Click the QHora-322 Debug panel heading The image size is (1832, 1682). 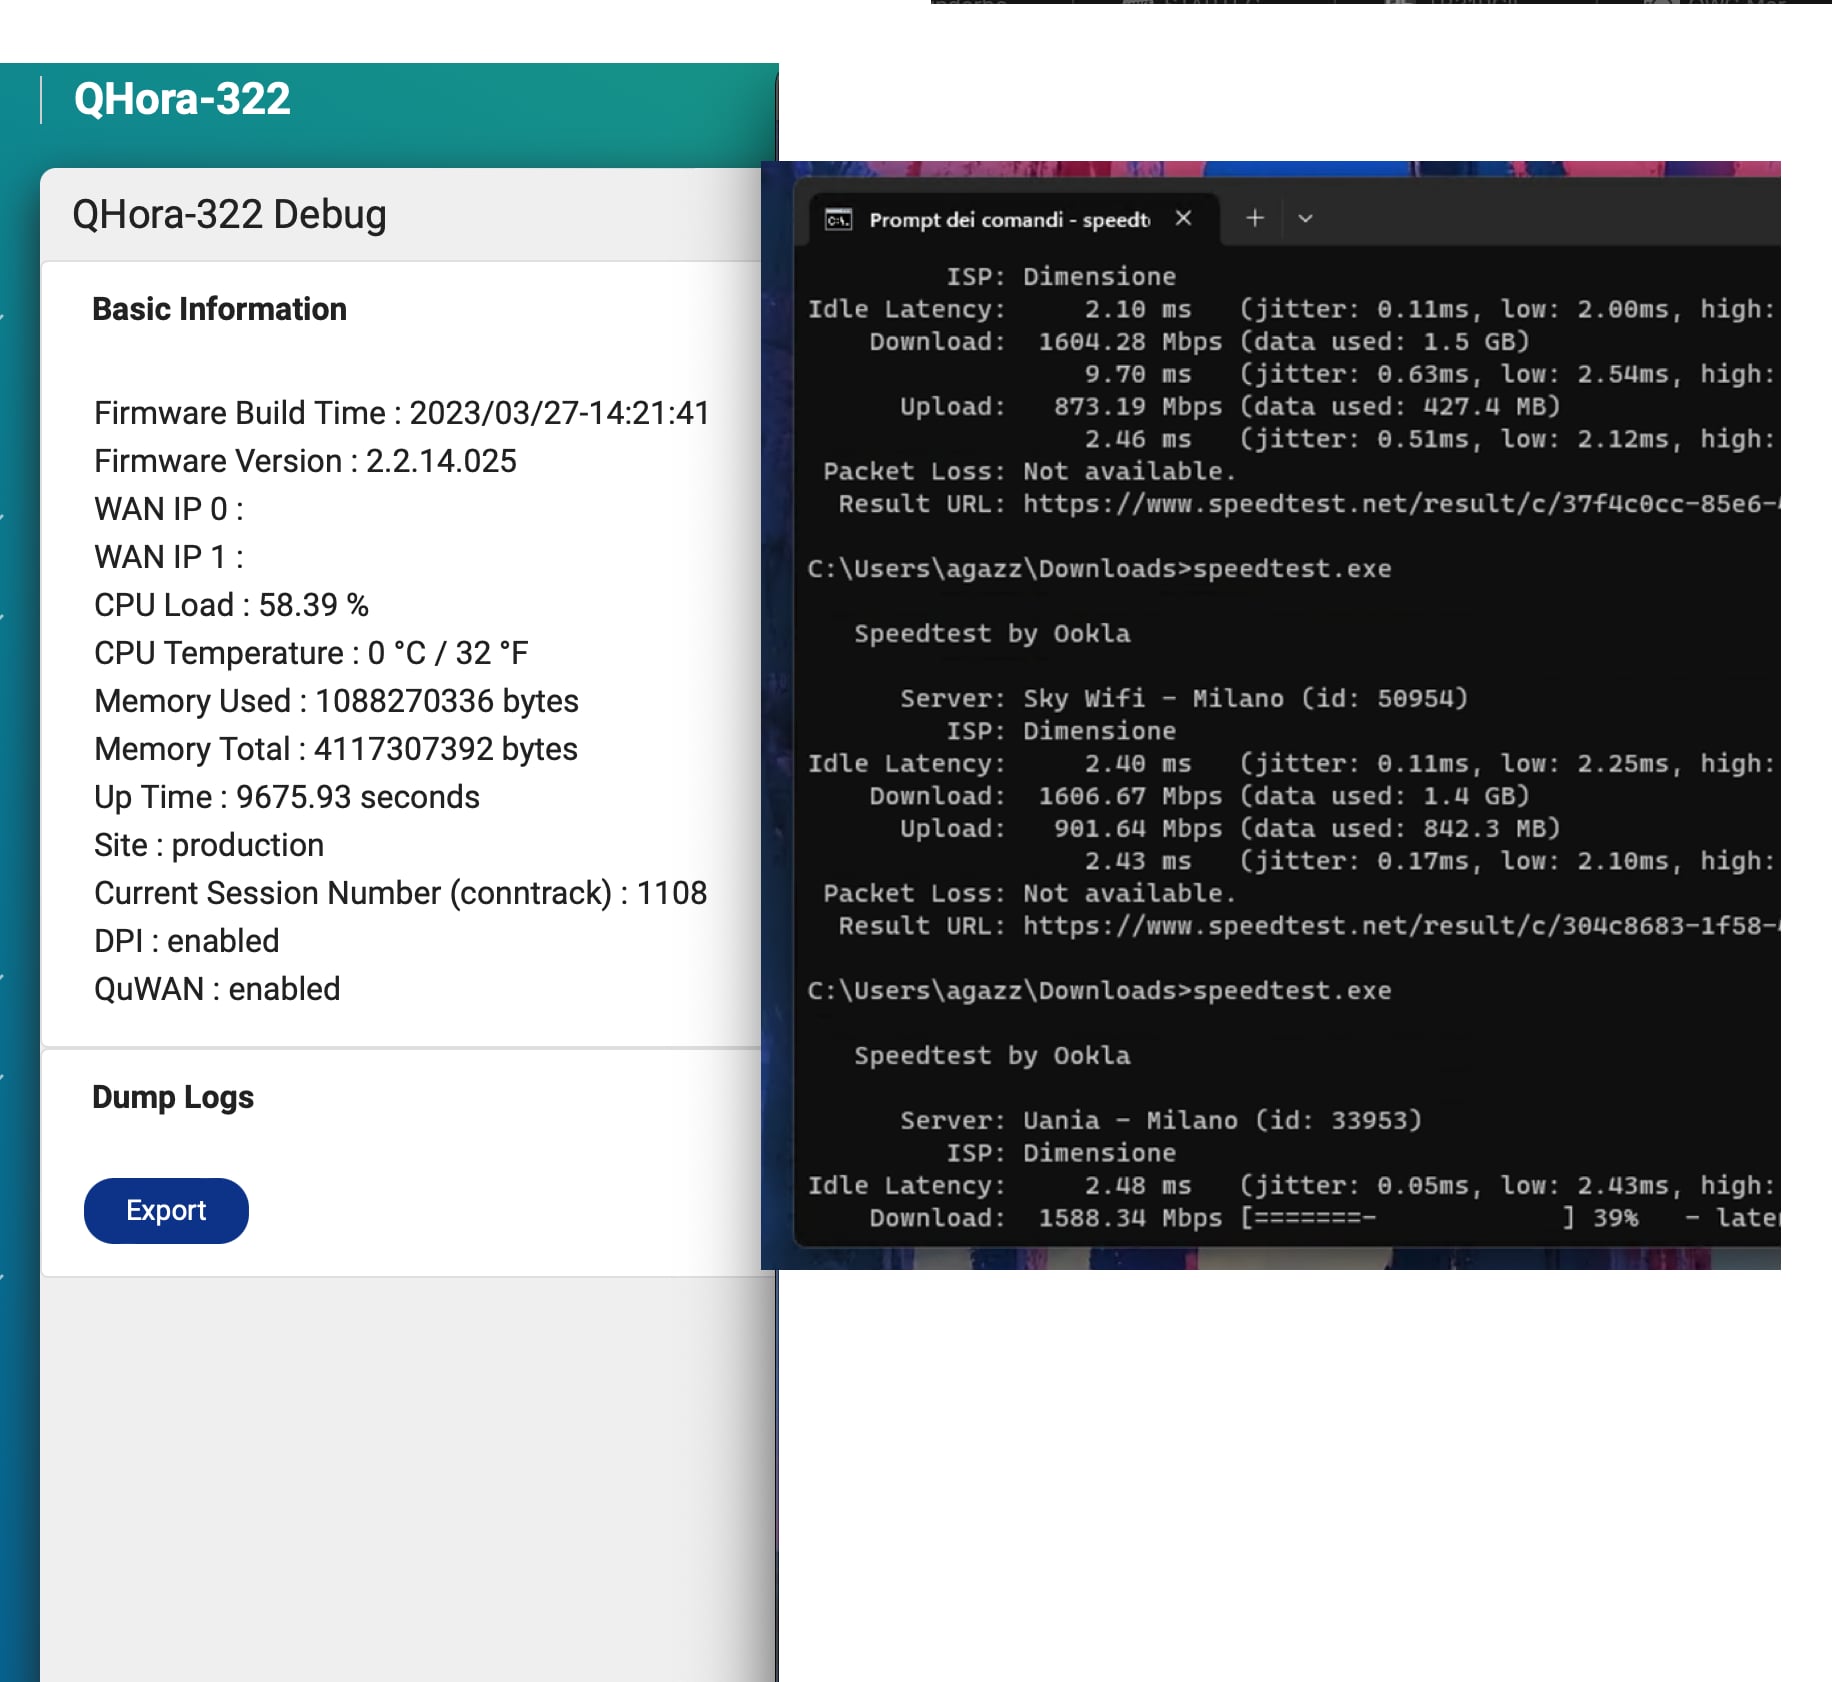(x=229, y=215)
